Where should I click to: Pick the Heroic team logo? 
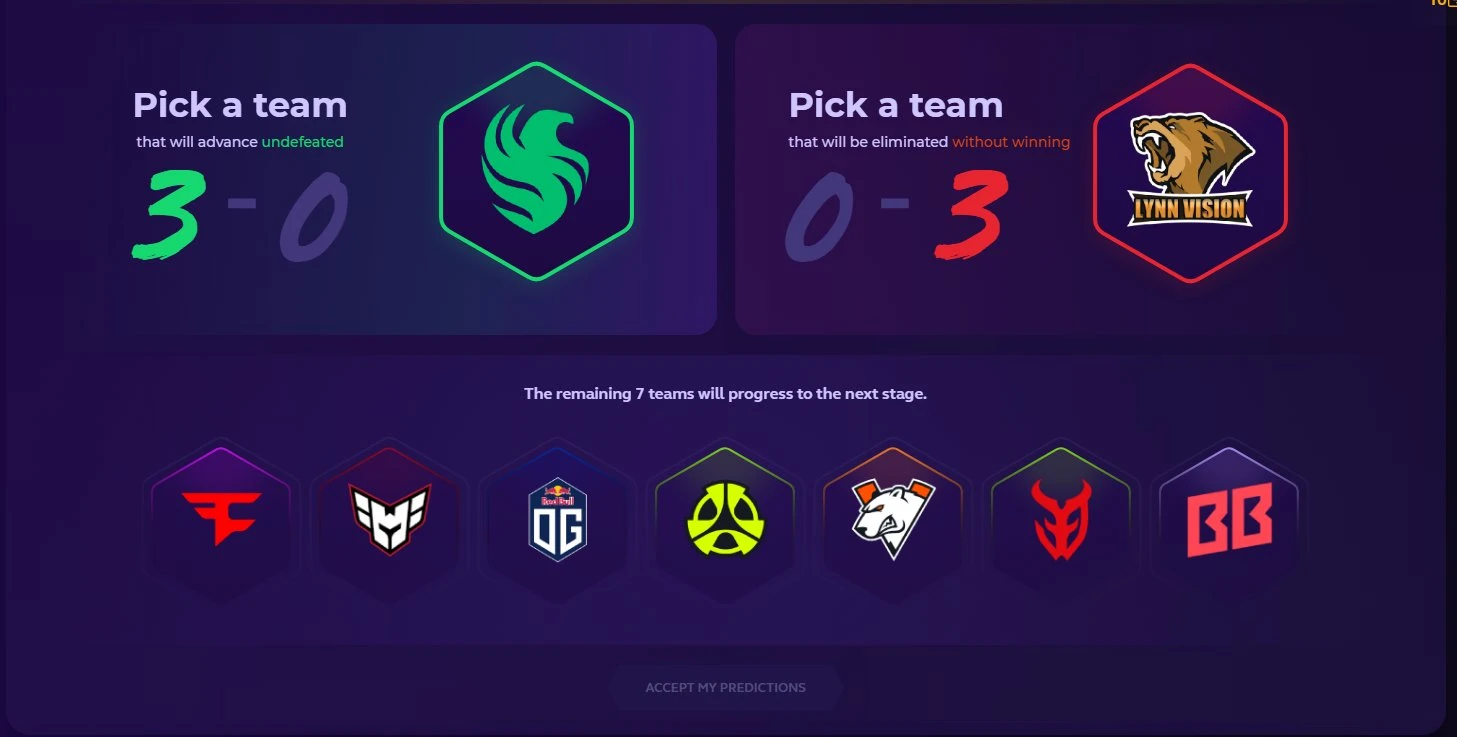[x=389, y=518]
